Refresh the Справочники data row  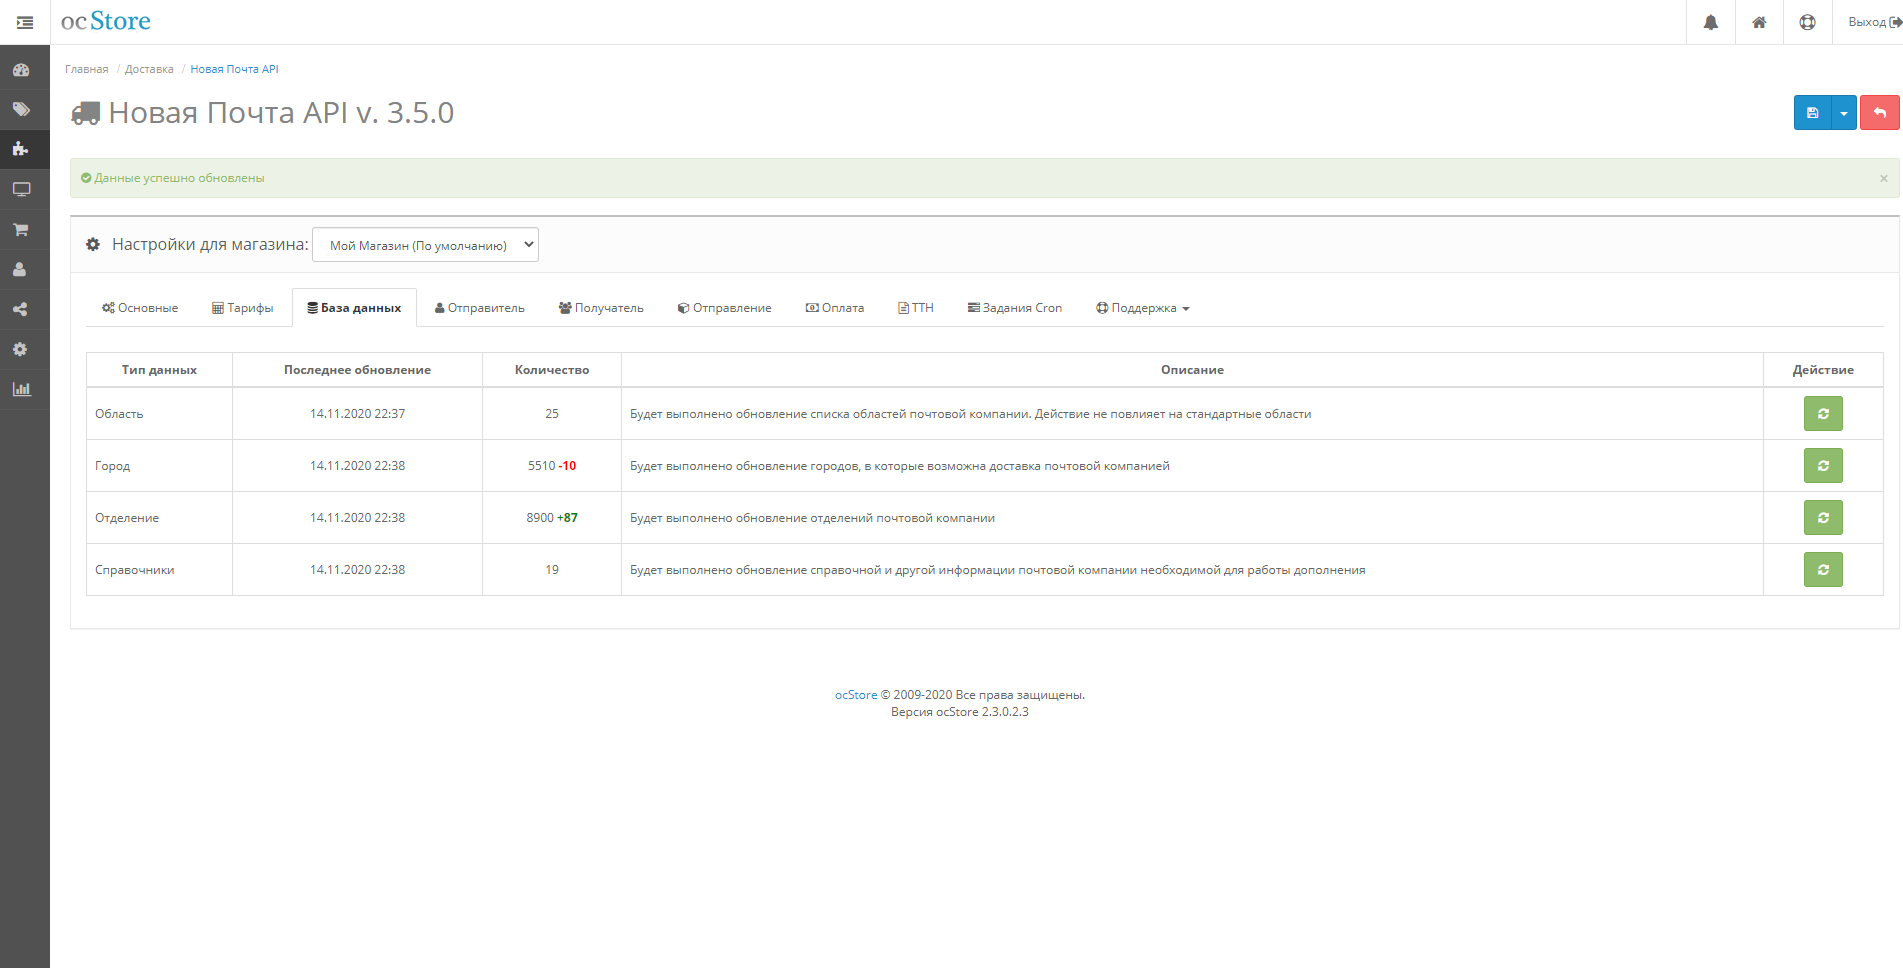[1823, 570]
